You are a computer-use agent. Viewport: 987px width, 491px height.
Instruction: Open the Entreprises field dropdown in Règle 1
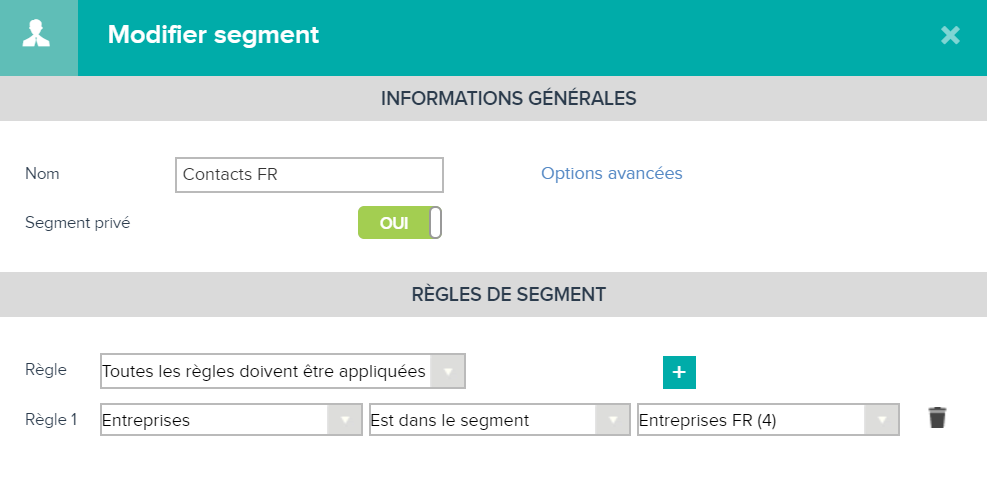231,420
